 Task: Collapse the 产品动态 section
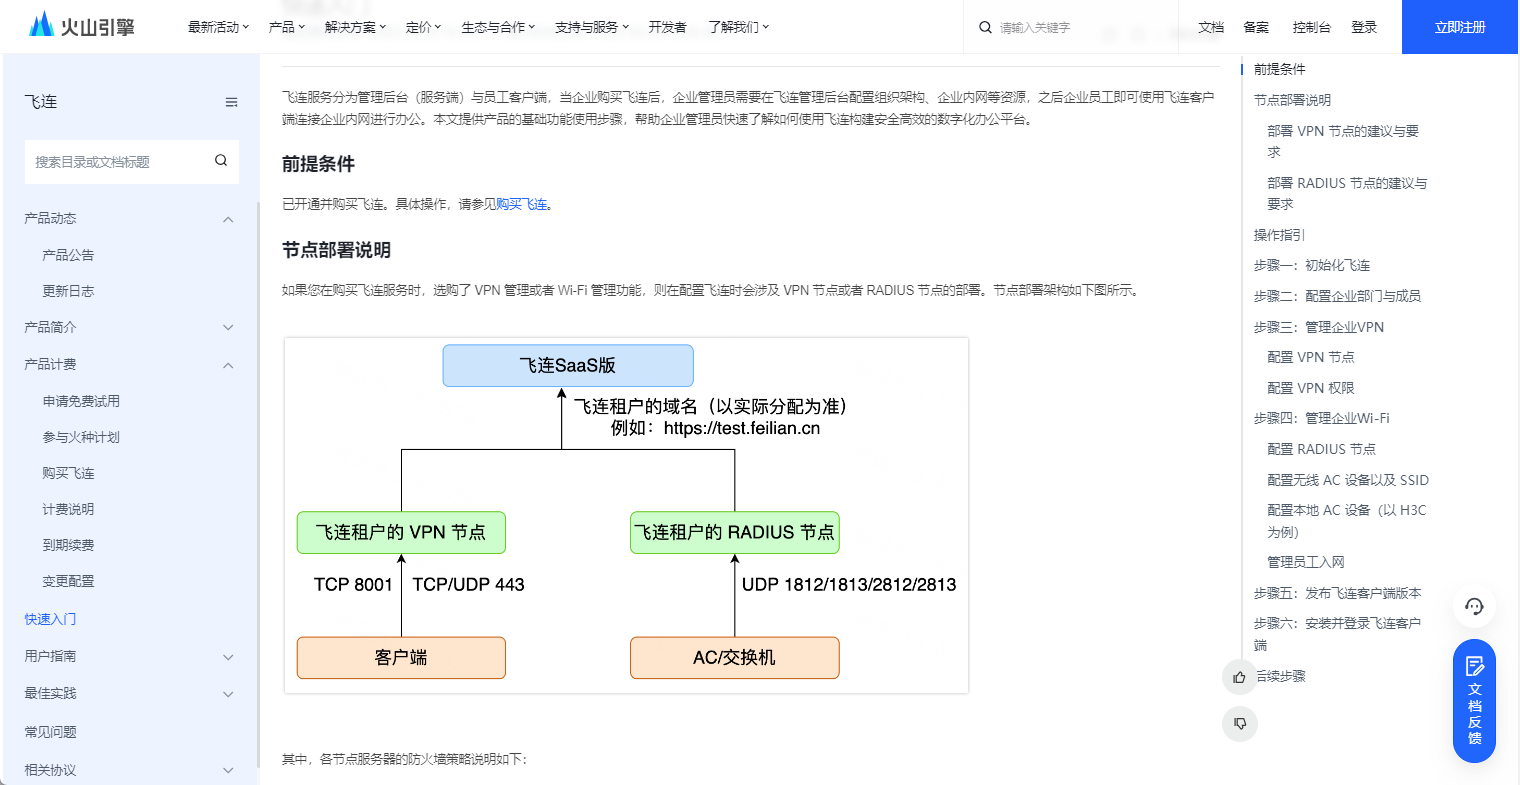click(x=130, y=218)
